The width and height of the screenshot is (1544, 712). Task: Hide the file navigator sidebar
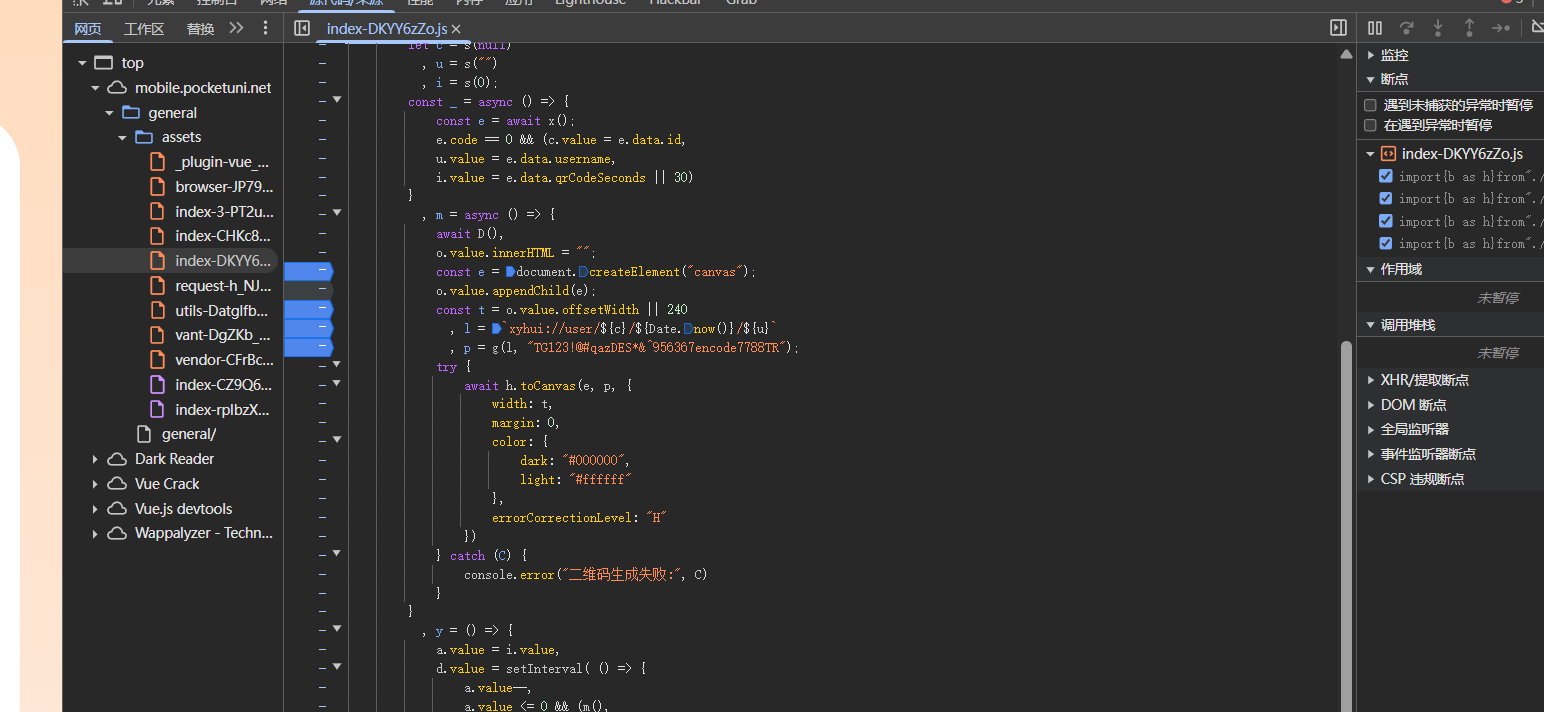(301, 28)
